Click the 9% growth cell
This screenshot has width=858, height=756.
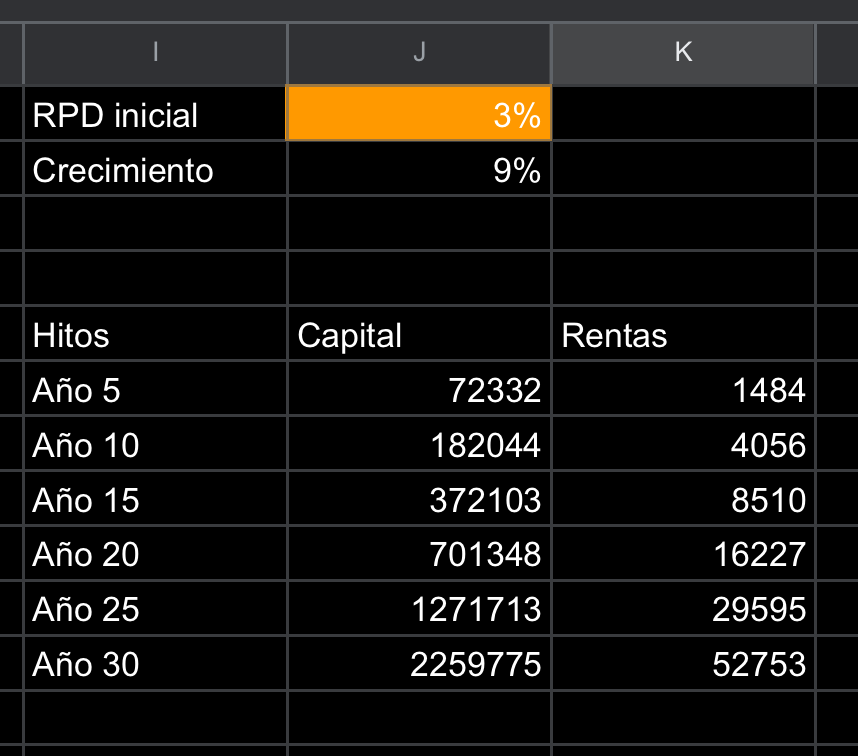(419, 169)
